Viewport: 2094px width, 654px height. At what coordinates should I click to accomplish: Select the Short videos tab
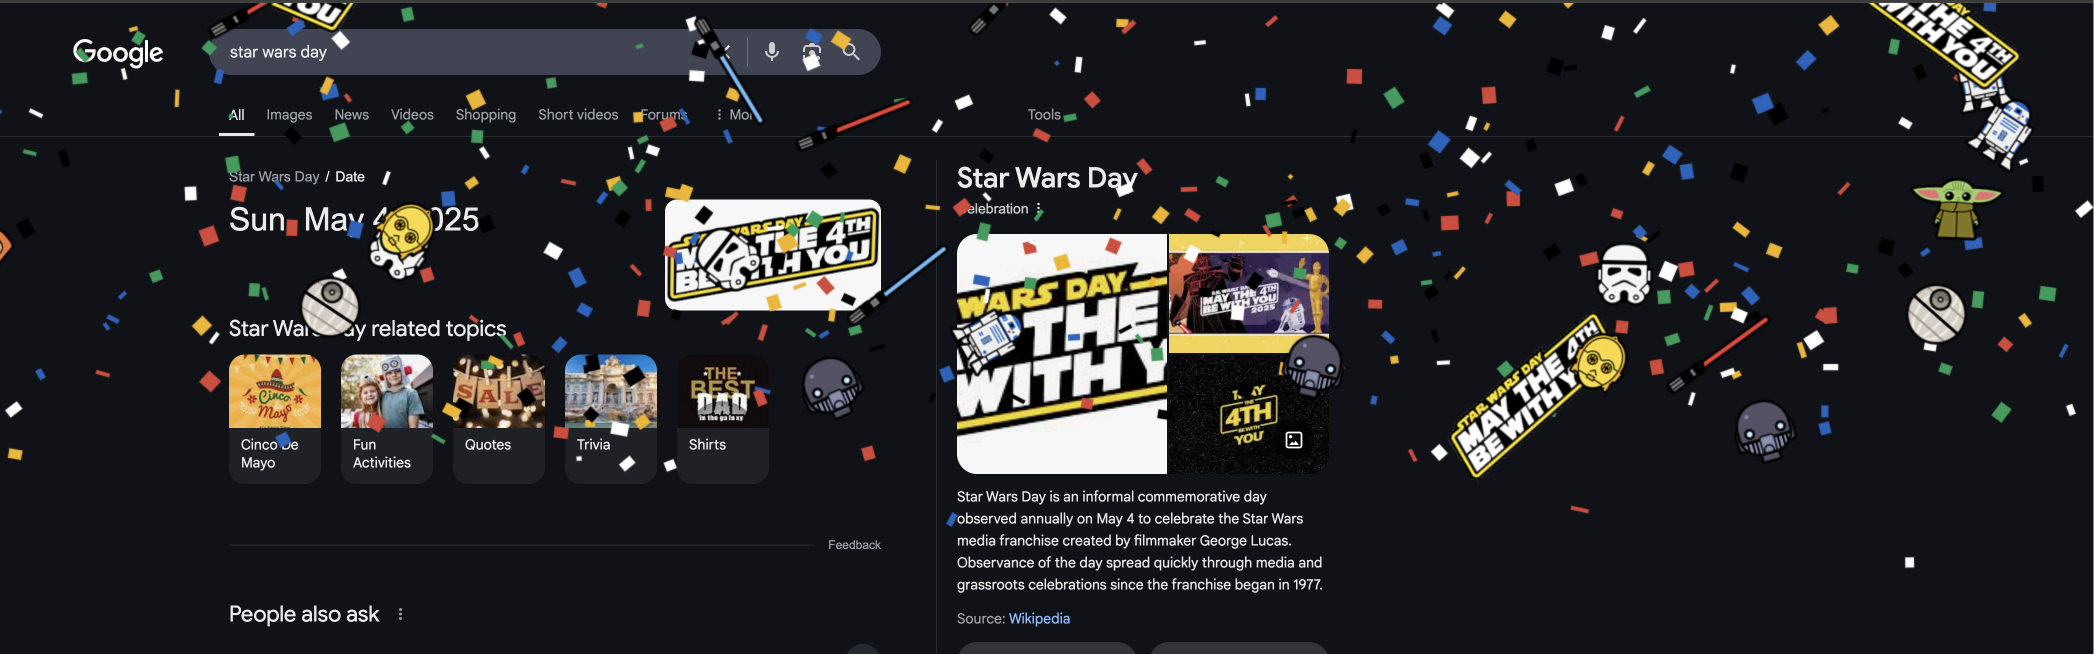[x=578, y=115]
